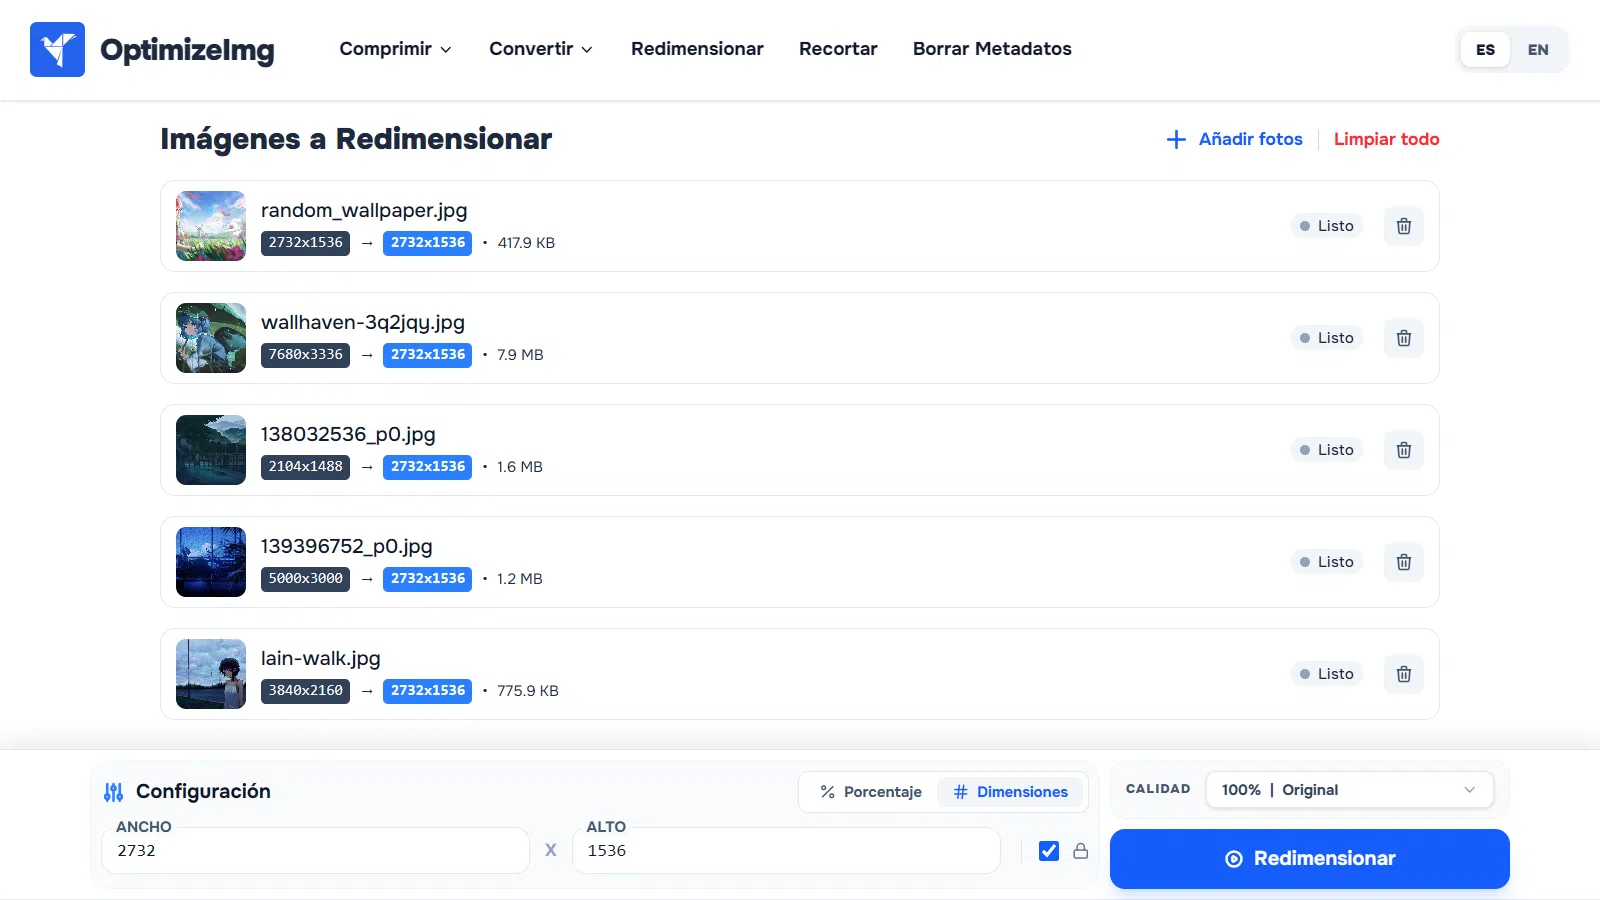Open the Redimensionar nav item

[697, 49]
